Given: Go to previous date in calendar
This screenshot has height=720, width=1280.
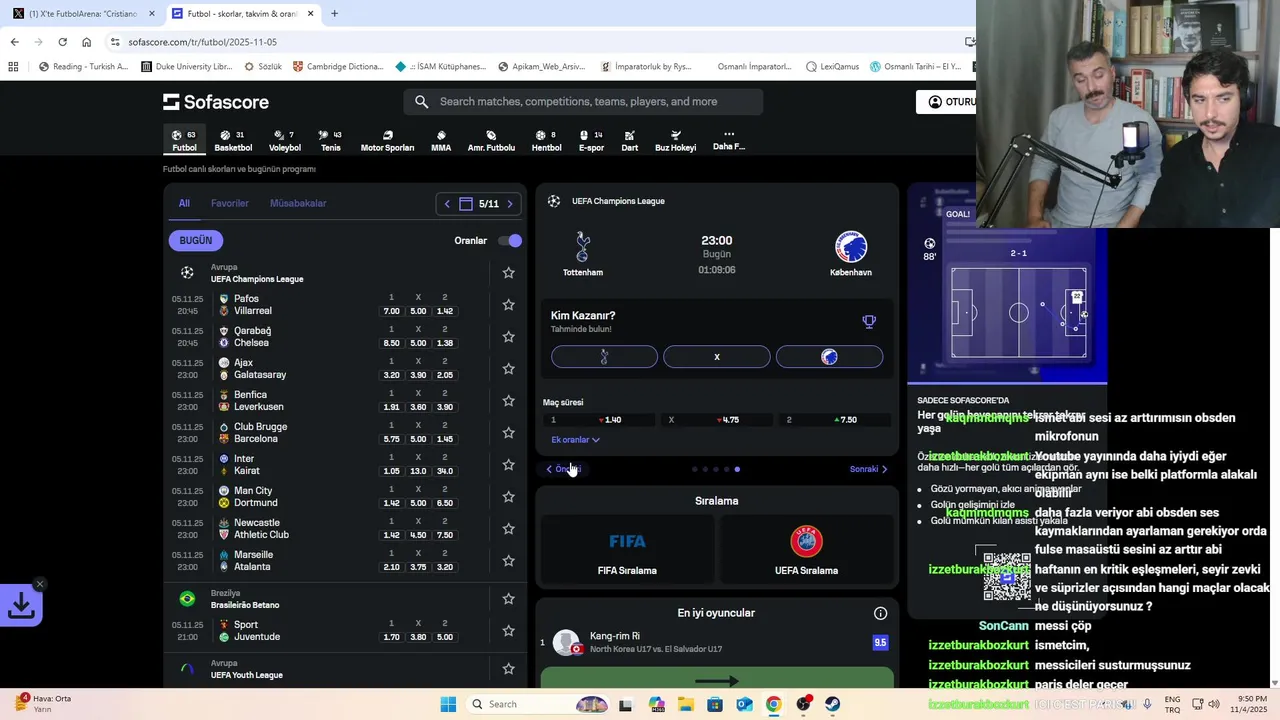Looking at the screenshot, I should (447, 204).
